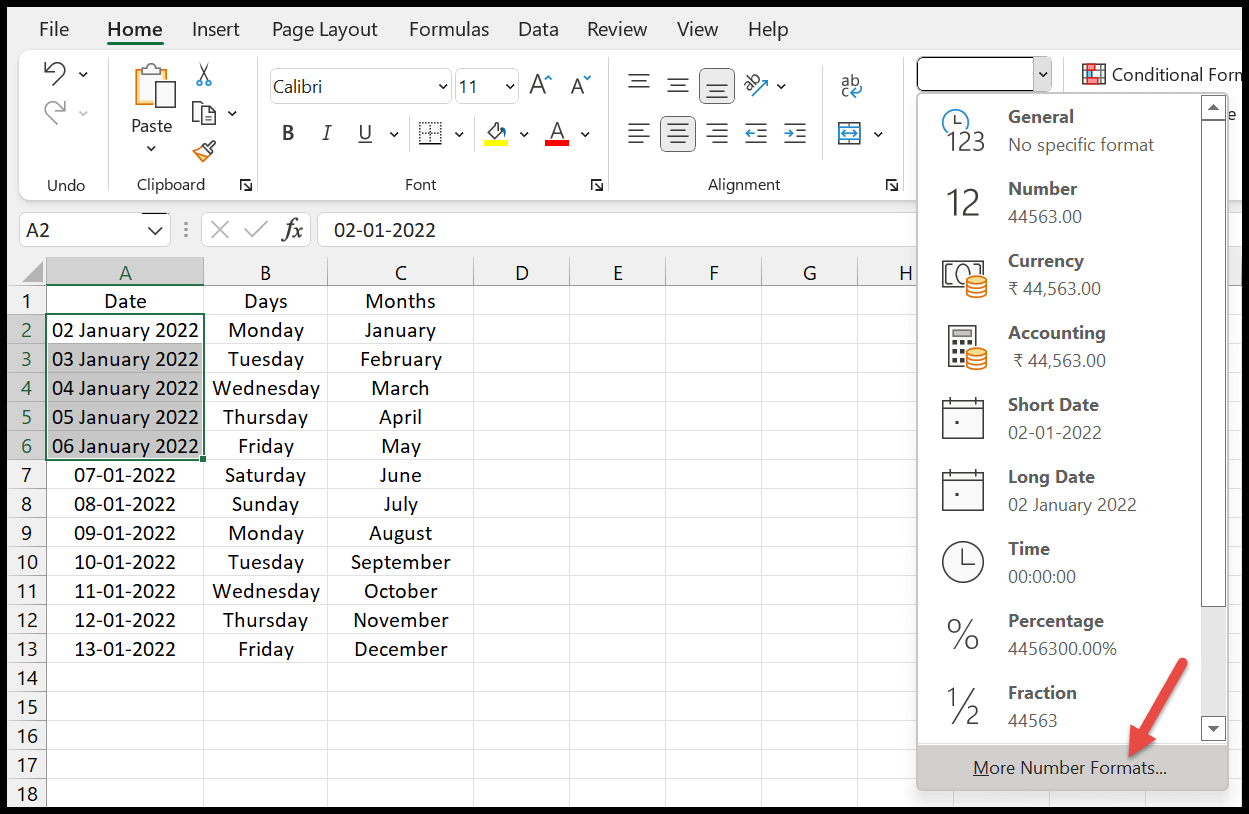Choose Currency format option
The width and height of the screenshot is (1249, 814).
pyautogui.click(x=1059, y=275)
